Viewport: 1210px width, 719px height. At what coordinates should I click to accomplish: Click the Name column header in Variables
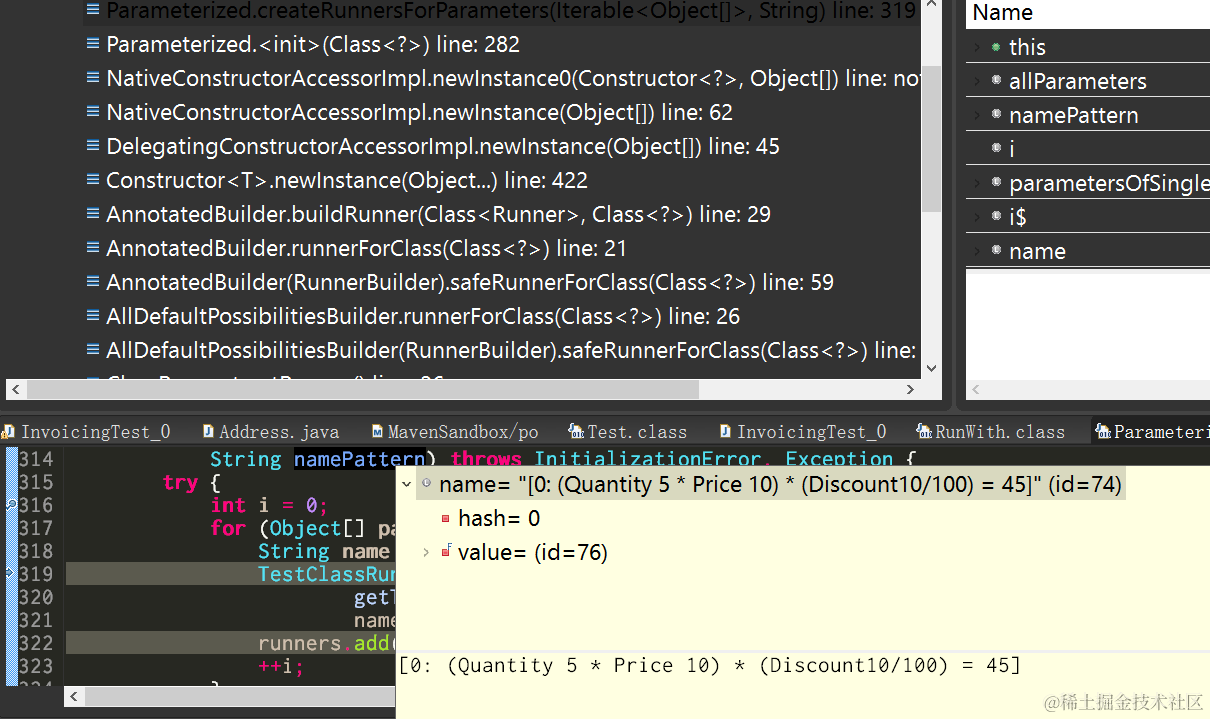pos(1088,13)
